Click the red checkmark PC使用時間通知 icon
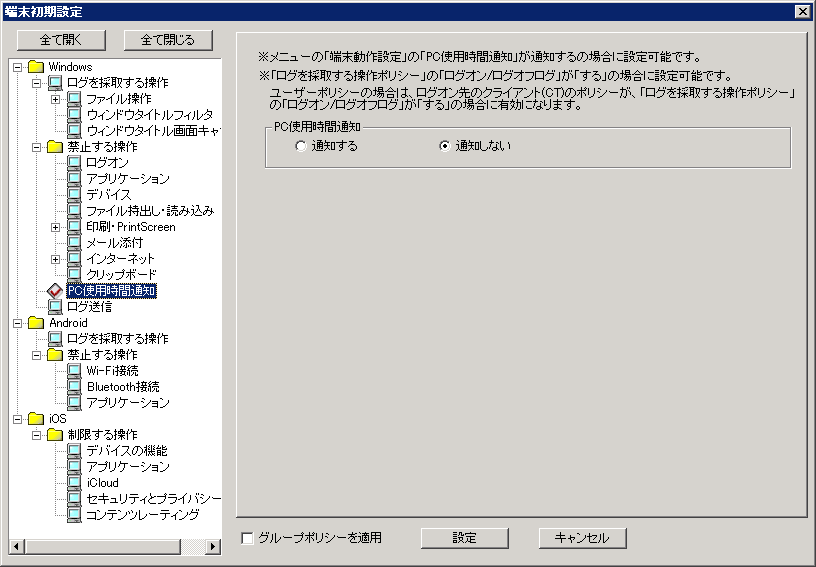Viewport: 816px width, 567px height. point(55,291)
